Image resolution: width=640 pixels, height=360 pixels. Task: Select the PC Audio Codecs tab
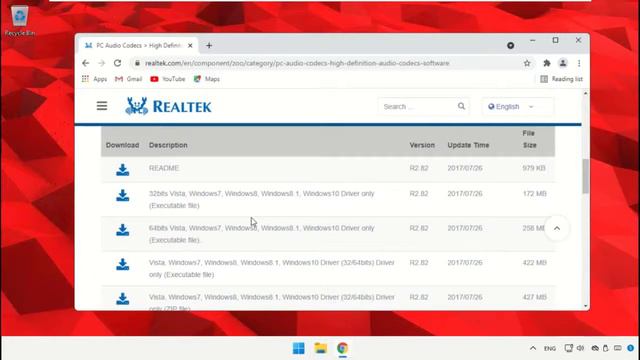[x=138, y=45]
